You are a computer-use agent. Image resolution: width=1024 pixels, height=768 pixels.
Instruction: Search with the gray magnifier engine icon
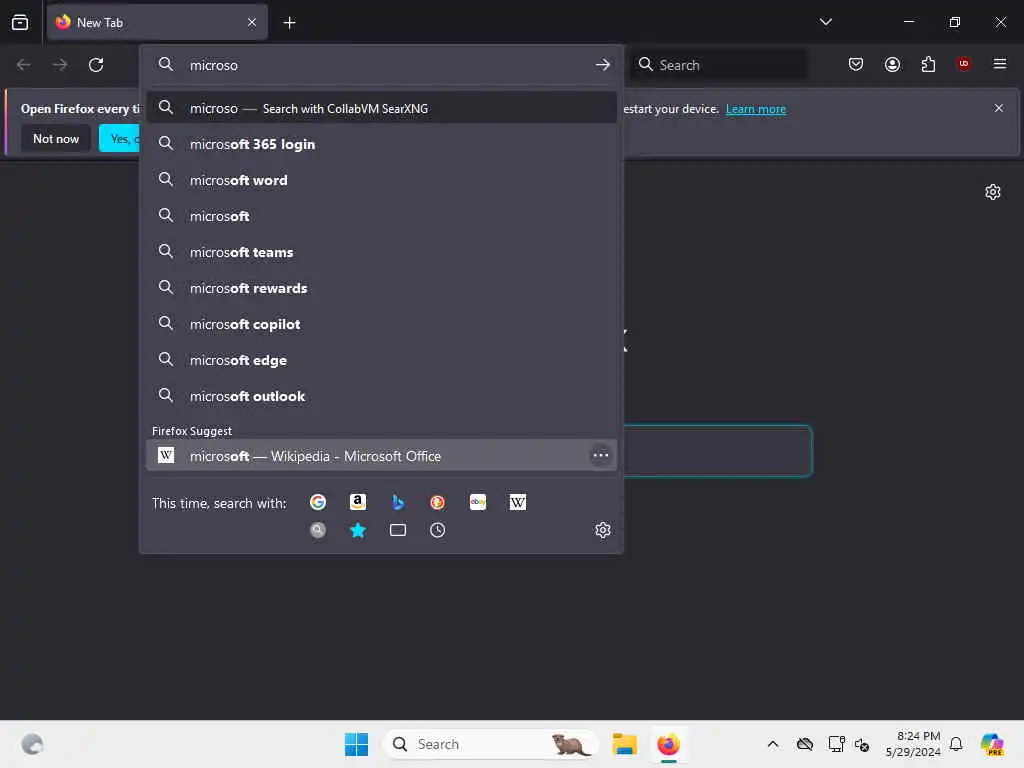pos(318,530)
